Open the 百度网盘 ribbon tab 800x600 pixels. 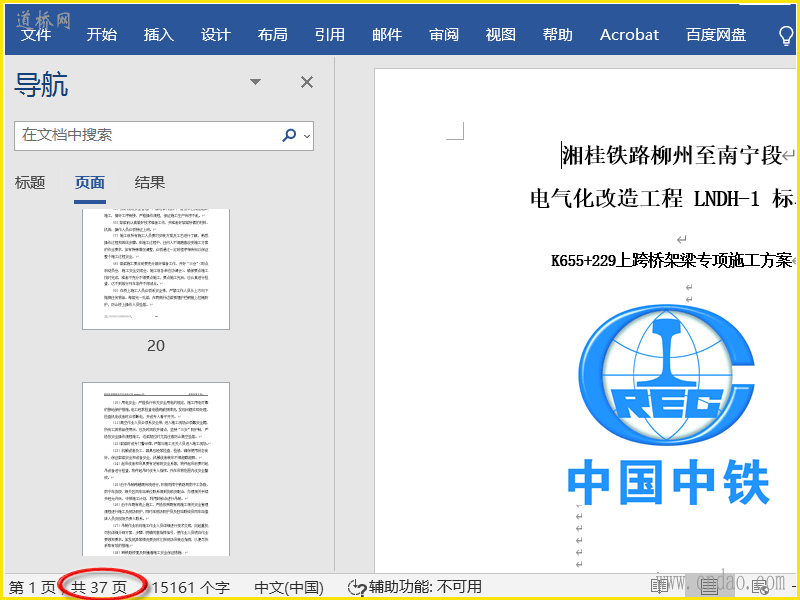point(716,35)
